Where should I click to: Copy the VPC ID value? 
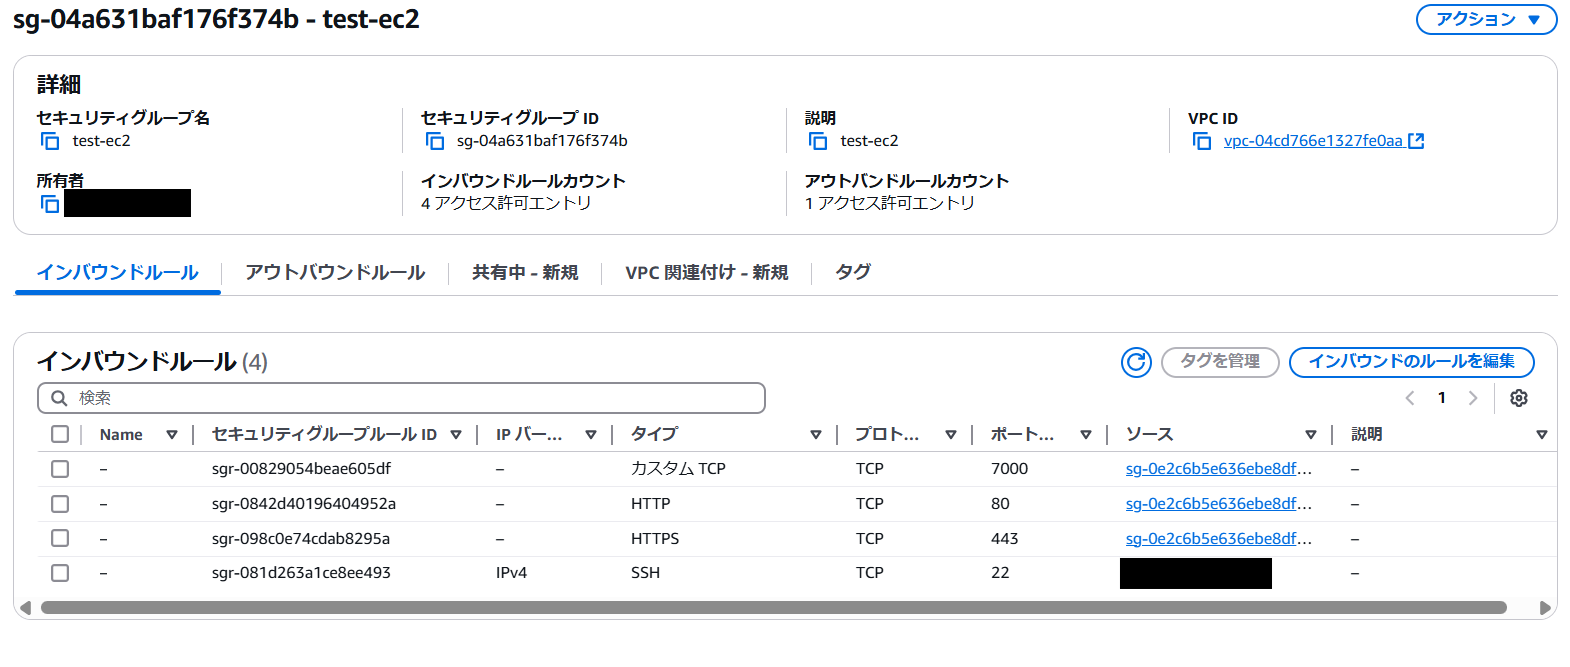pyautogui.click(x=1202, y=141)
